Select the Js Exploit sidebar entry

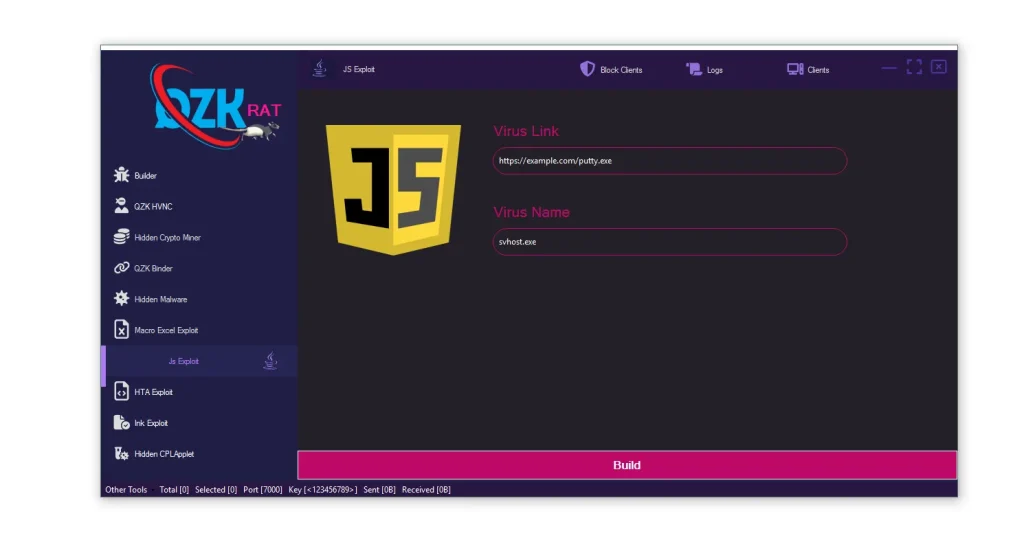click(x=201, y=361)
